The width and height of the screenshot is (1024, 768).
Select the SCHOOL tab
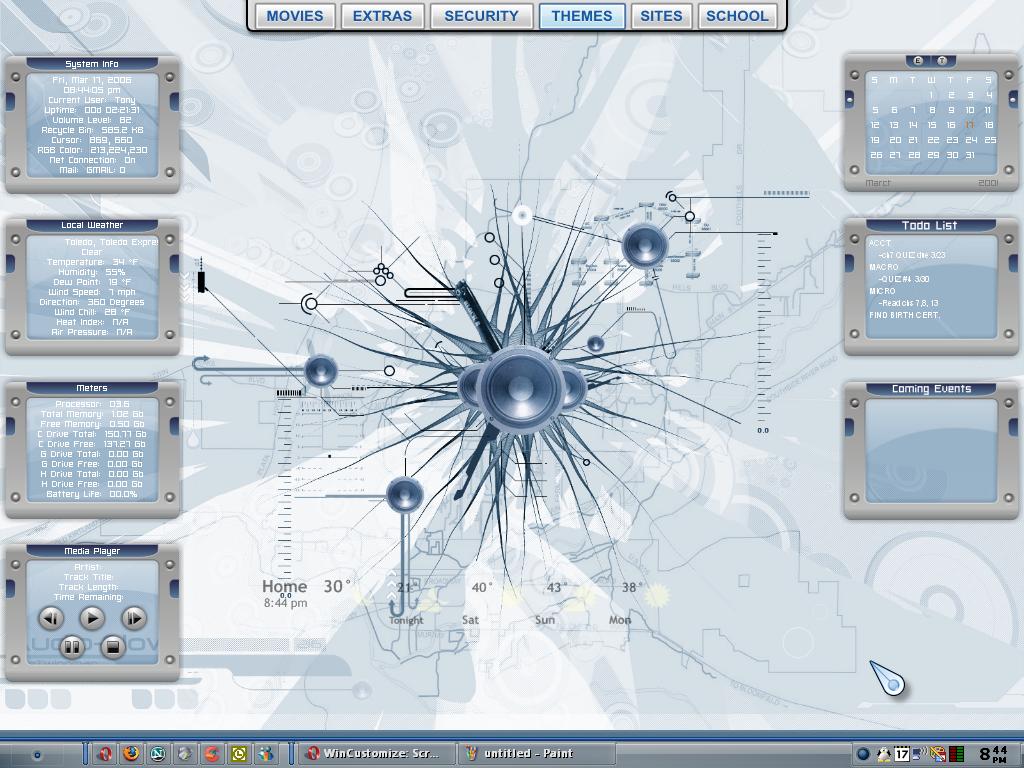[737, 16]
